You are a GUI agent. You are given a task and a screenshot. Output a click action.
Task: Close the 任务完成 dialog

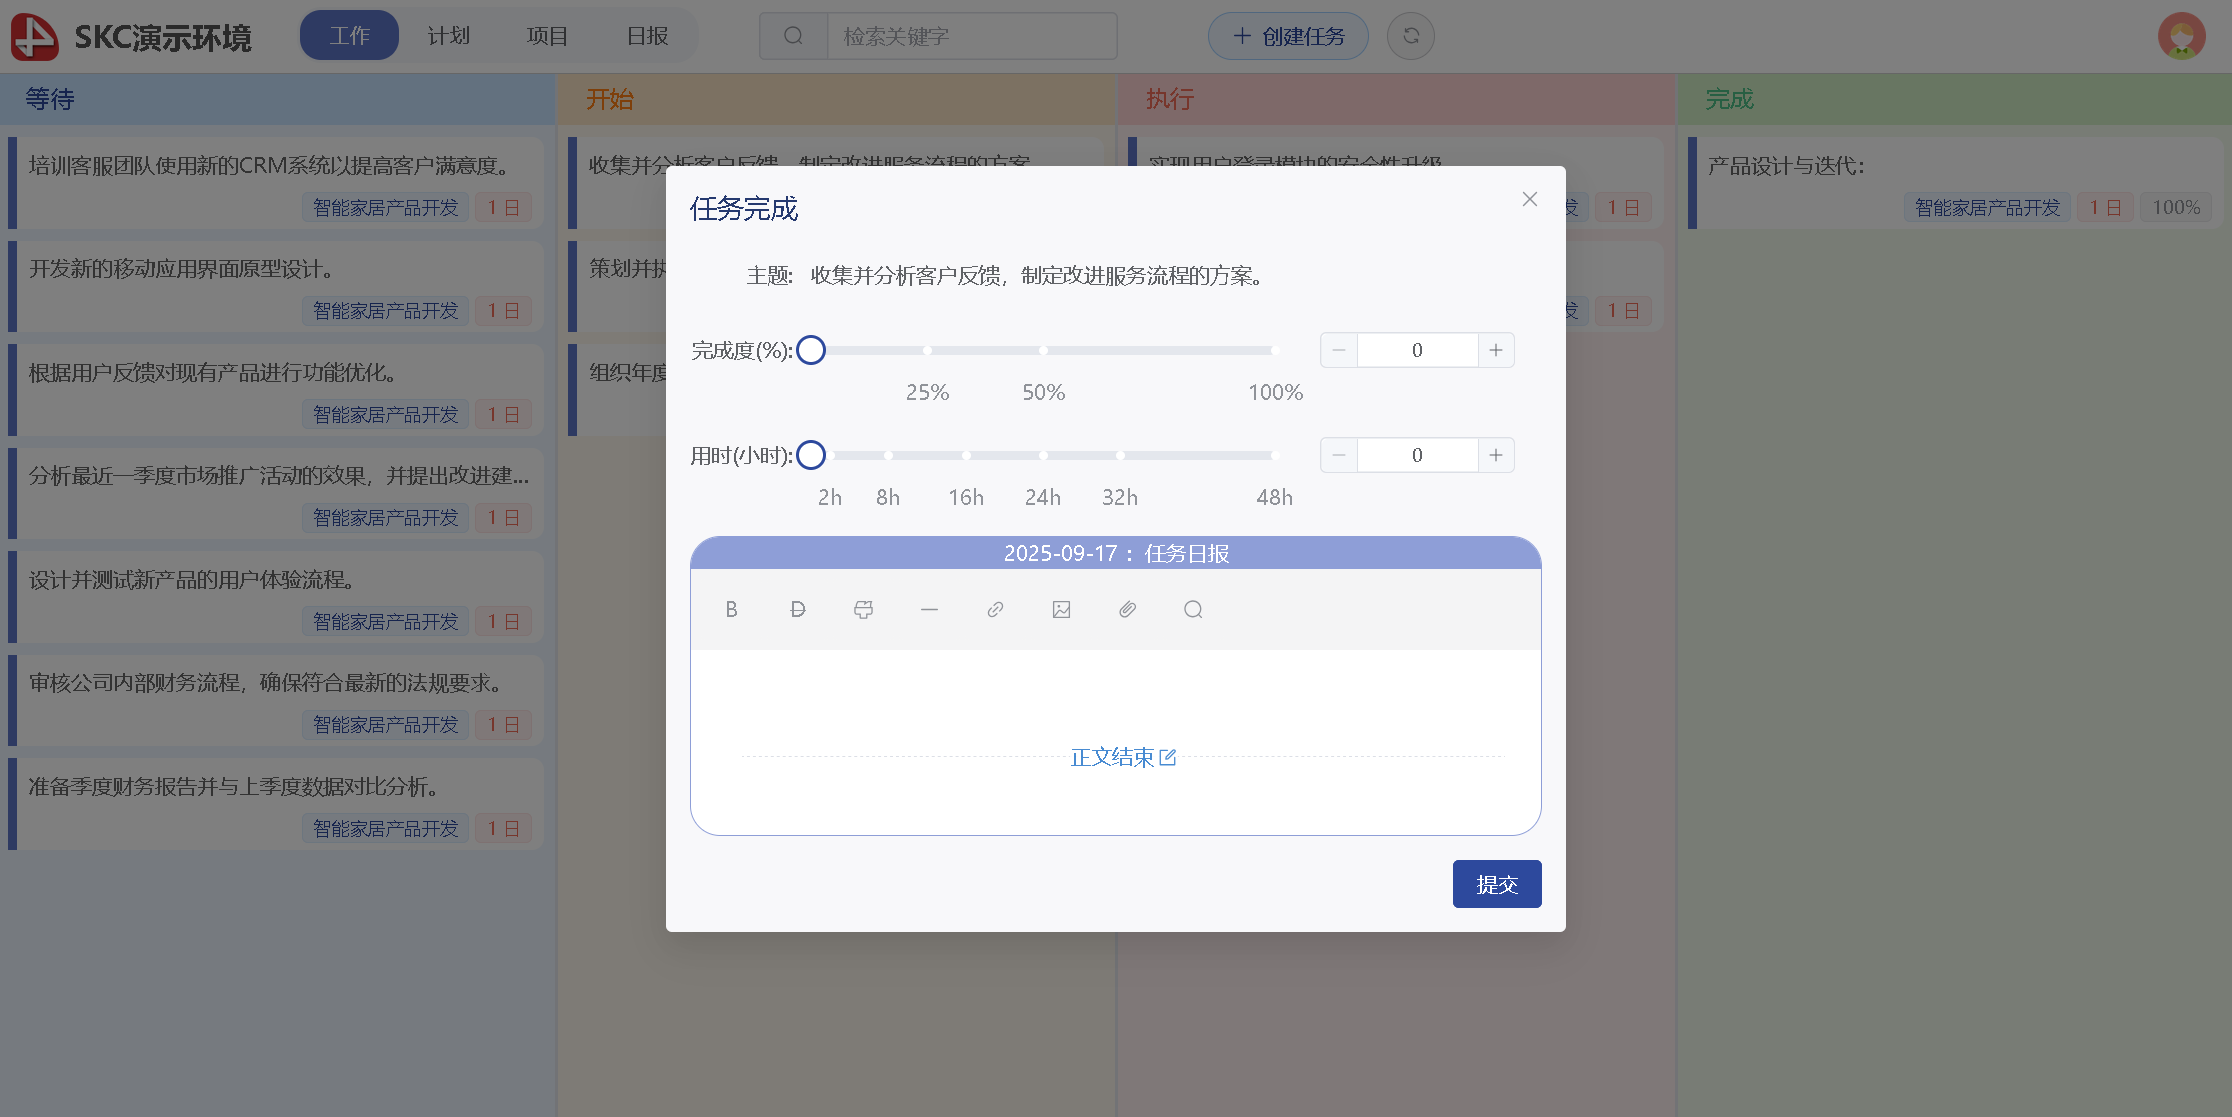click(1529, 199)
